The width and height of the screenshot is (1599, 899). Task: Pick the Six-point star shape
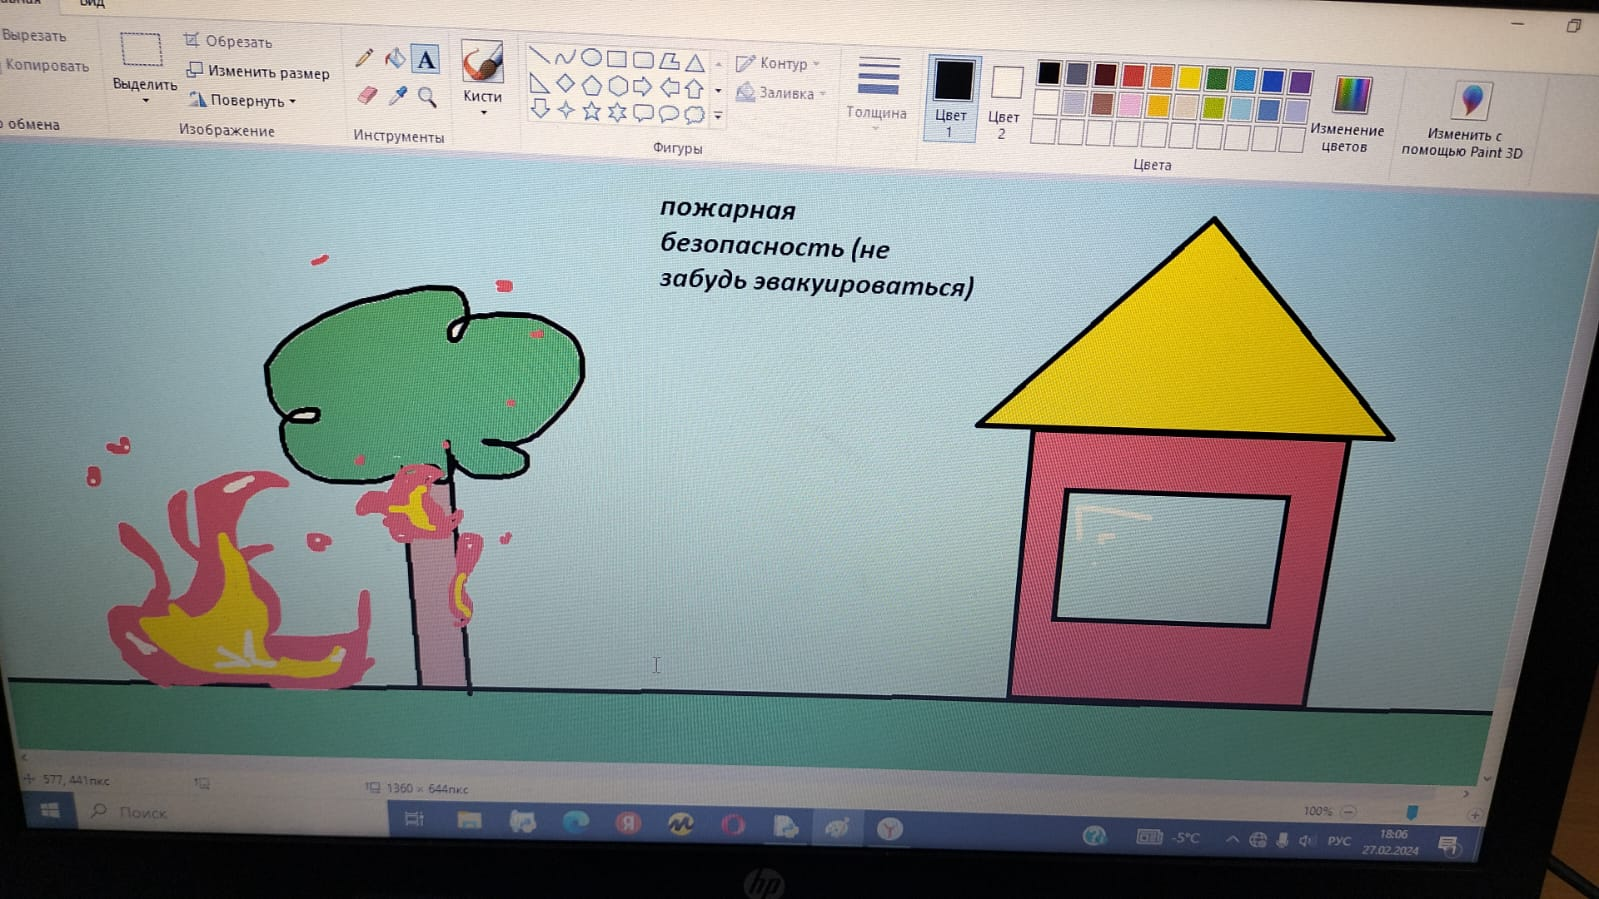[618, 112]
